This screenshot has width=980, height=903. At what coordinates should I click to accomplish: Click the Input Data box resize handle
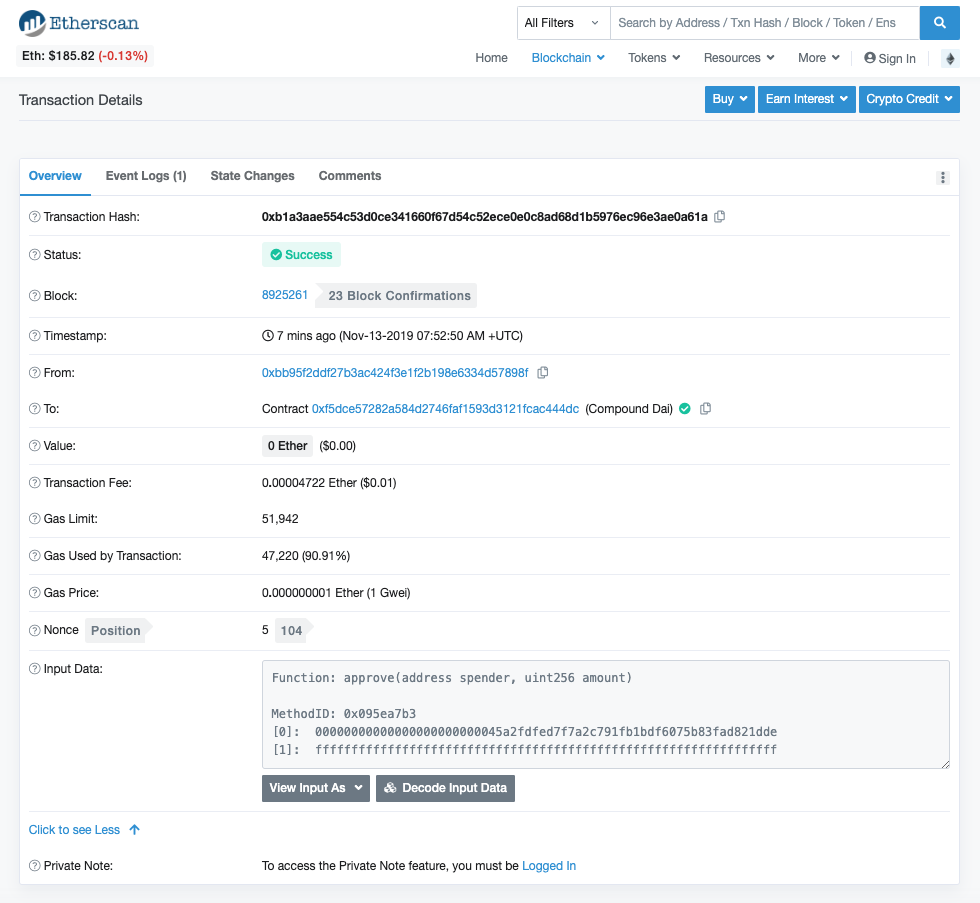point(945,764)
